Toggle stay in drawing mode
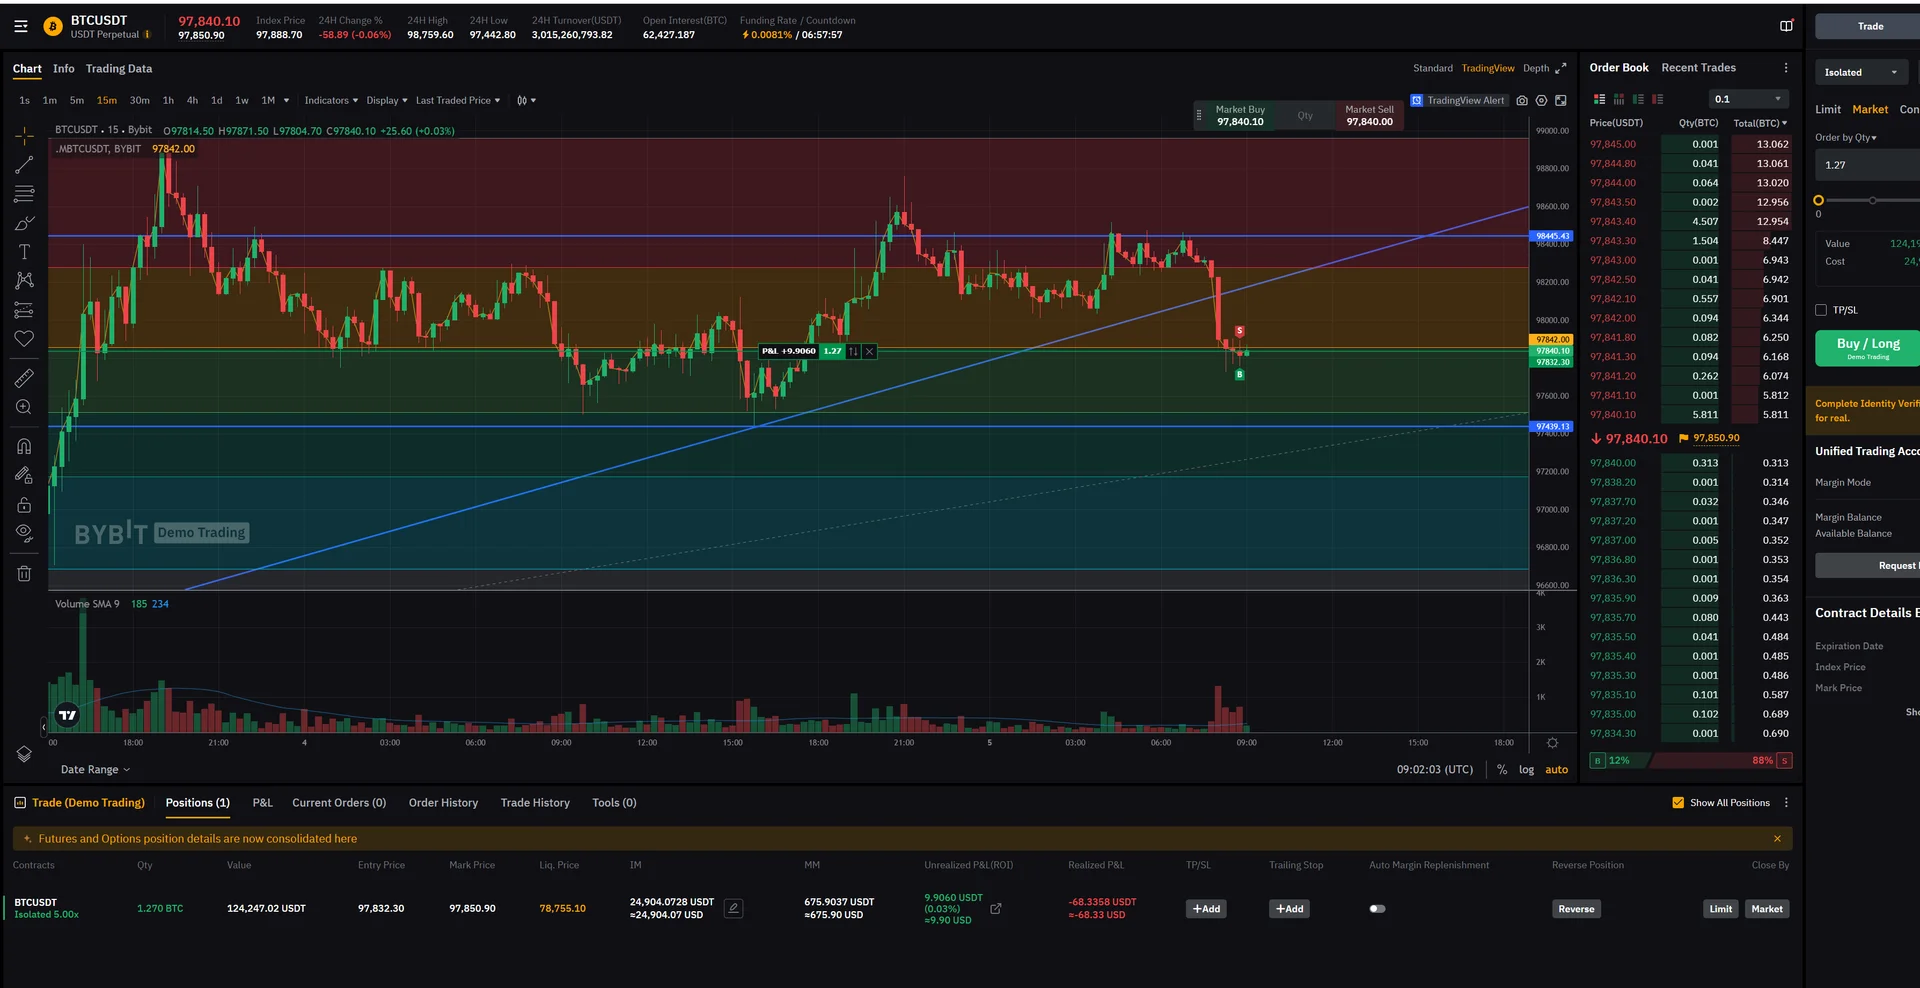This screenshot has width=1920, height=988. pos(24,475)
